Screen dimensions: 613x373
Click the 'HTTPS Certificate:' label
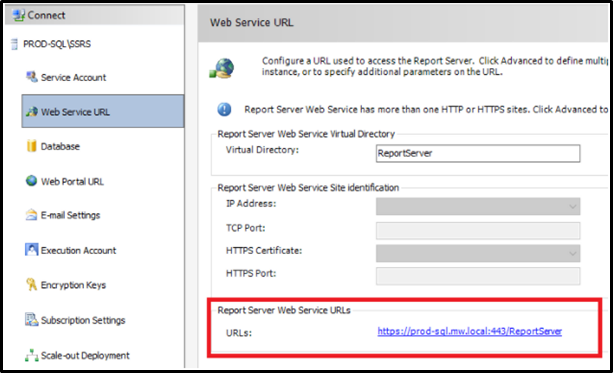[x=264, y=250]
